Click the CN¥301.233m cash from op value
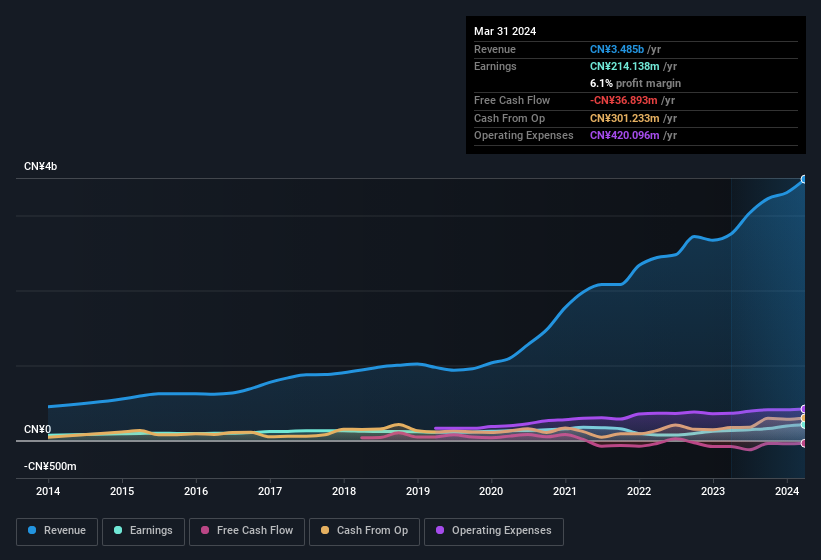The height and width of the screenshot is (560, 821). pyautogui.click(x=624, y=118)
